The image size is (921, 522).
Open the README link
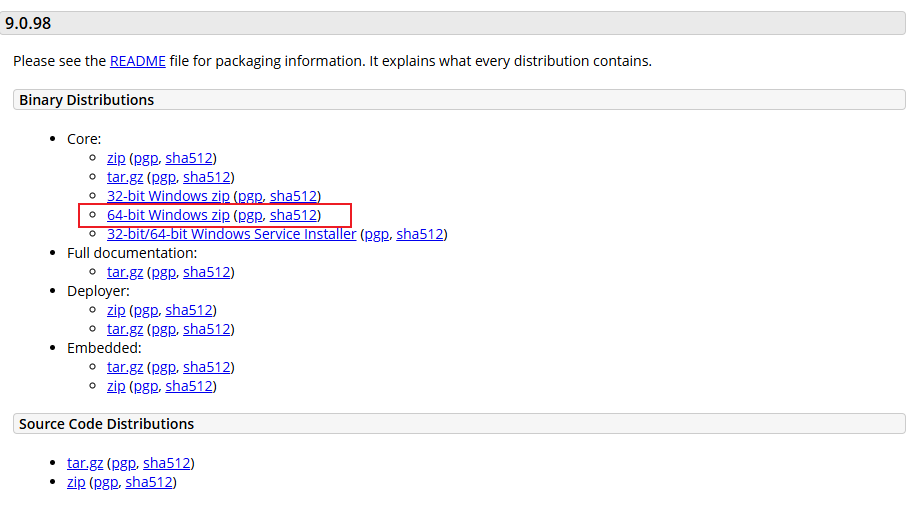tap(137, 61)
